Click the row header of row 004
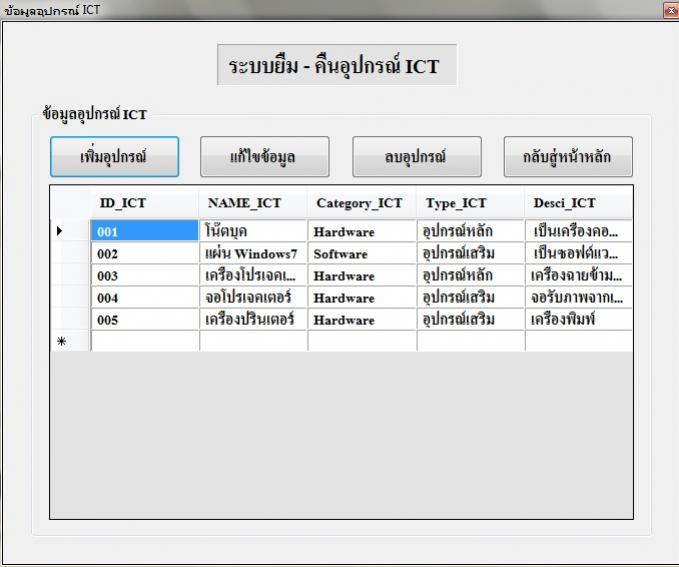Screen dimensions: 679x567 point(70,297)
